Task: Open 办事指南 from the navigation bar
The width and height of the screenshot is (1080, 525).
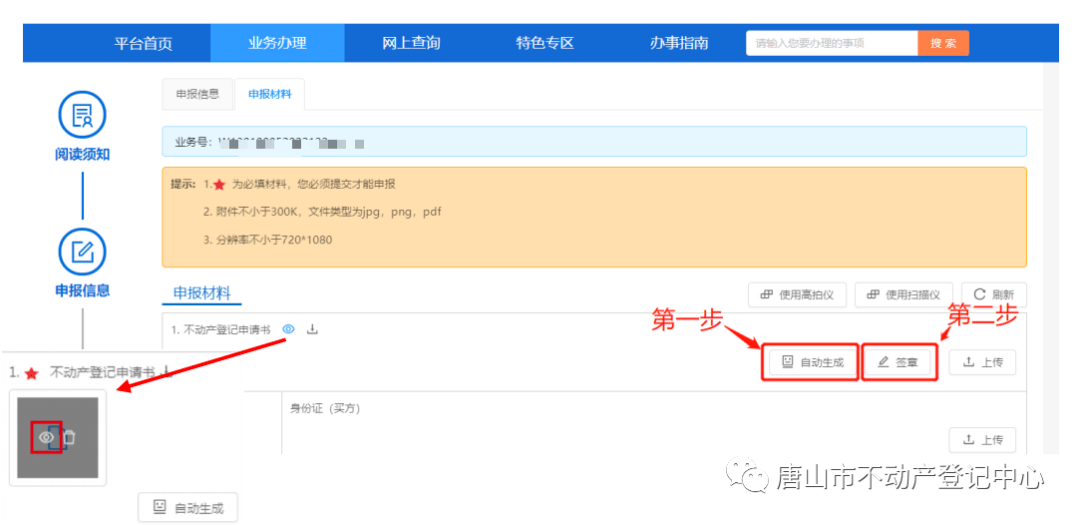Action: pos(679,43)
